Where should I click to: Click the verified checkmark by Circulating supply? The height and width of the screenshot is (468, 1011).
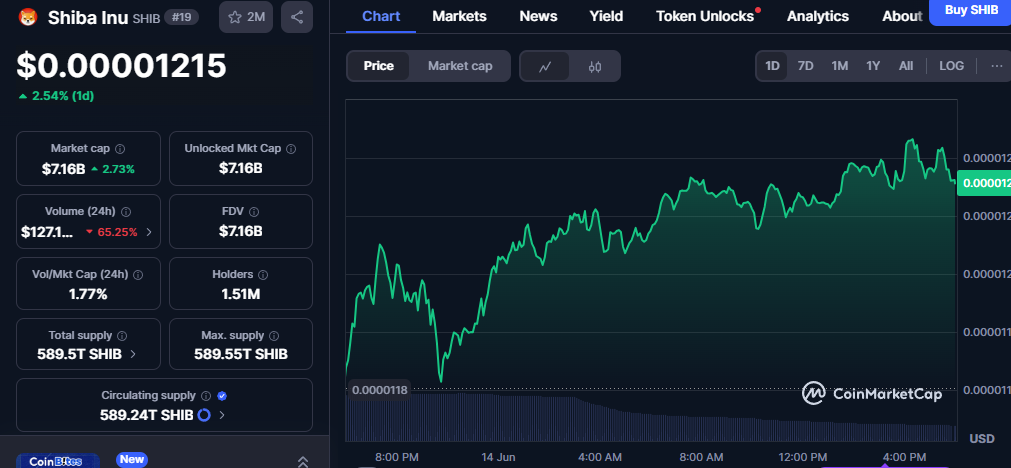222,396
